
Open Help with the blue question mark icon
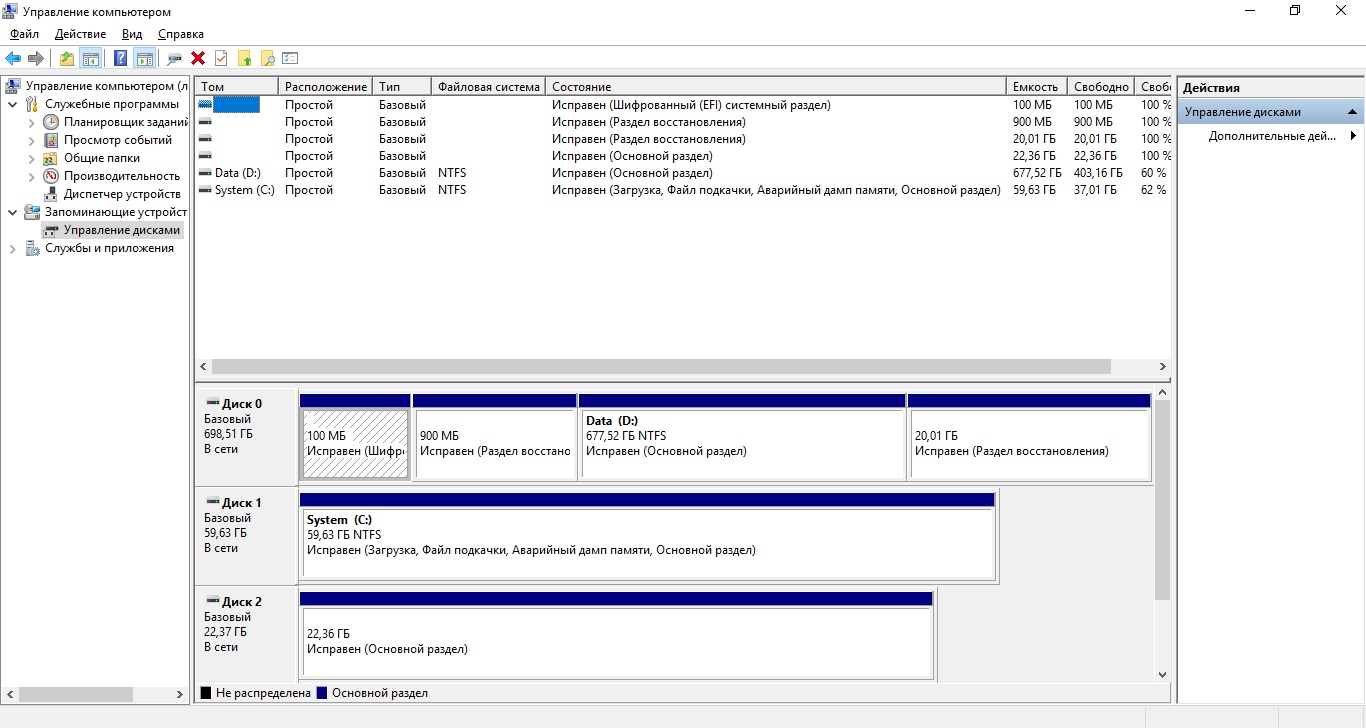tap(120, 58)
